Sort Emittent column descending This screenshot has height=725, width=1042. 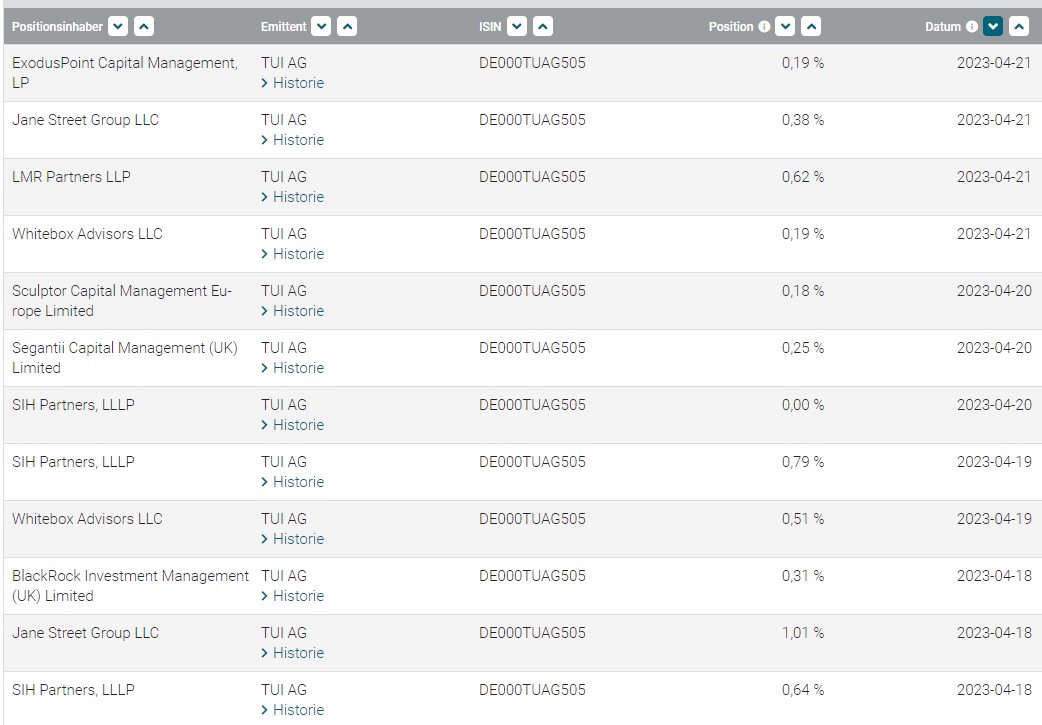click(321, 27)
